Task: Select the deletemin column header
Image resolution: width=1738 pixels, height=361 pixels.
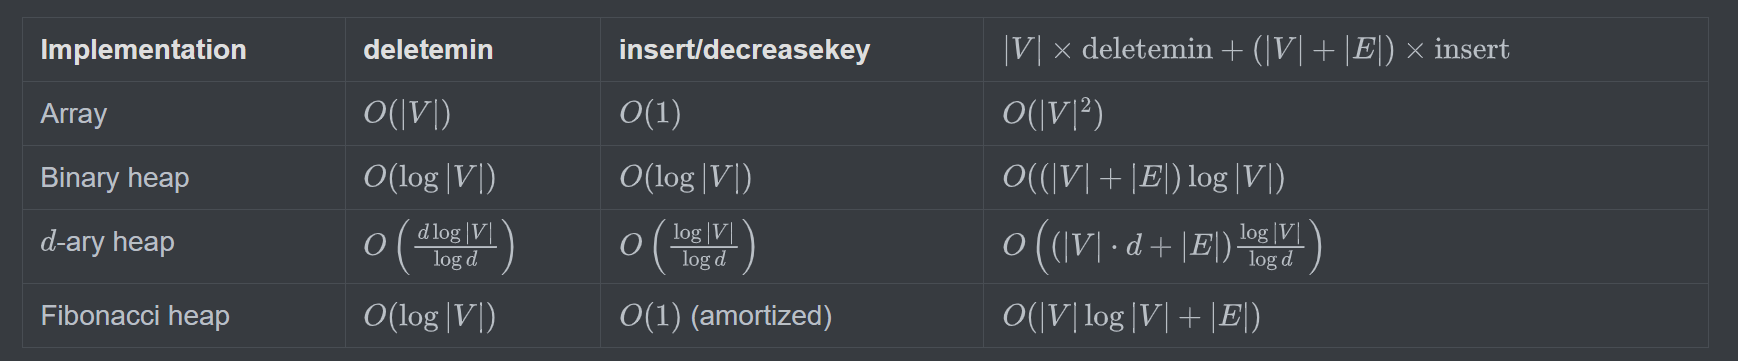Action: pyautogui.click(x=428, y=50)
